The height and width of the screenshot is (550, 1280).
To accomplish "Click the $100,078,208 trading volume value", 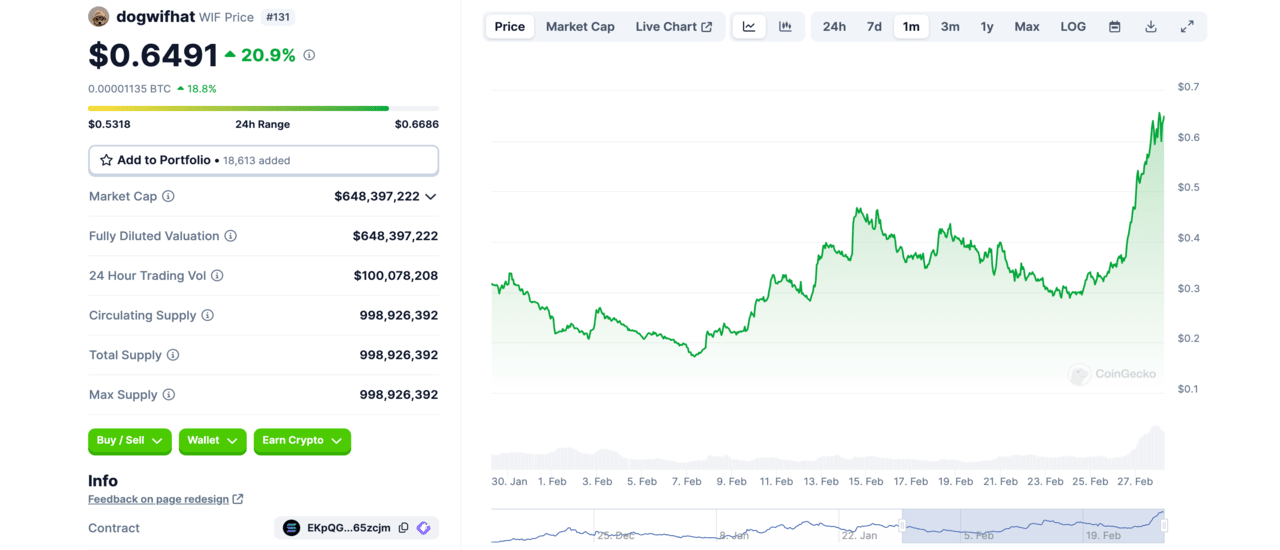I will [x=395, y=275].
